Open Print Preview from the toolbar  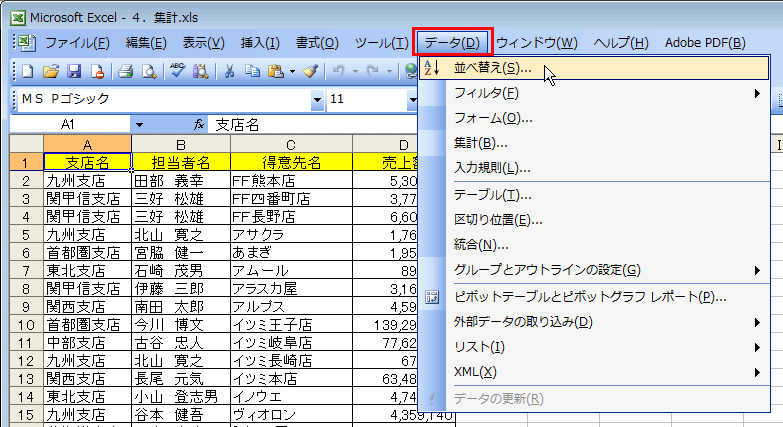coord(148,71)
